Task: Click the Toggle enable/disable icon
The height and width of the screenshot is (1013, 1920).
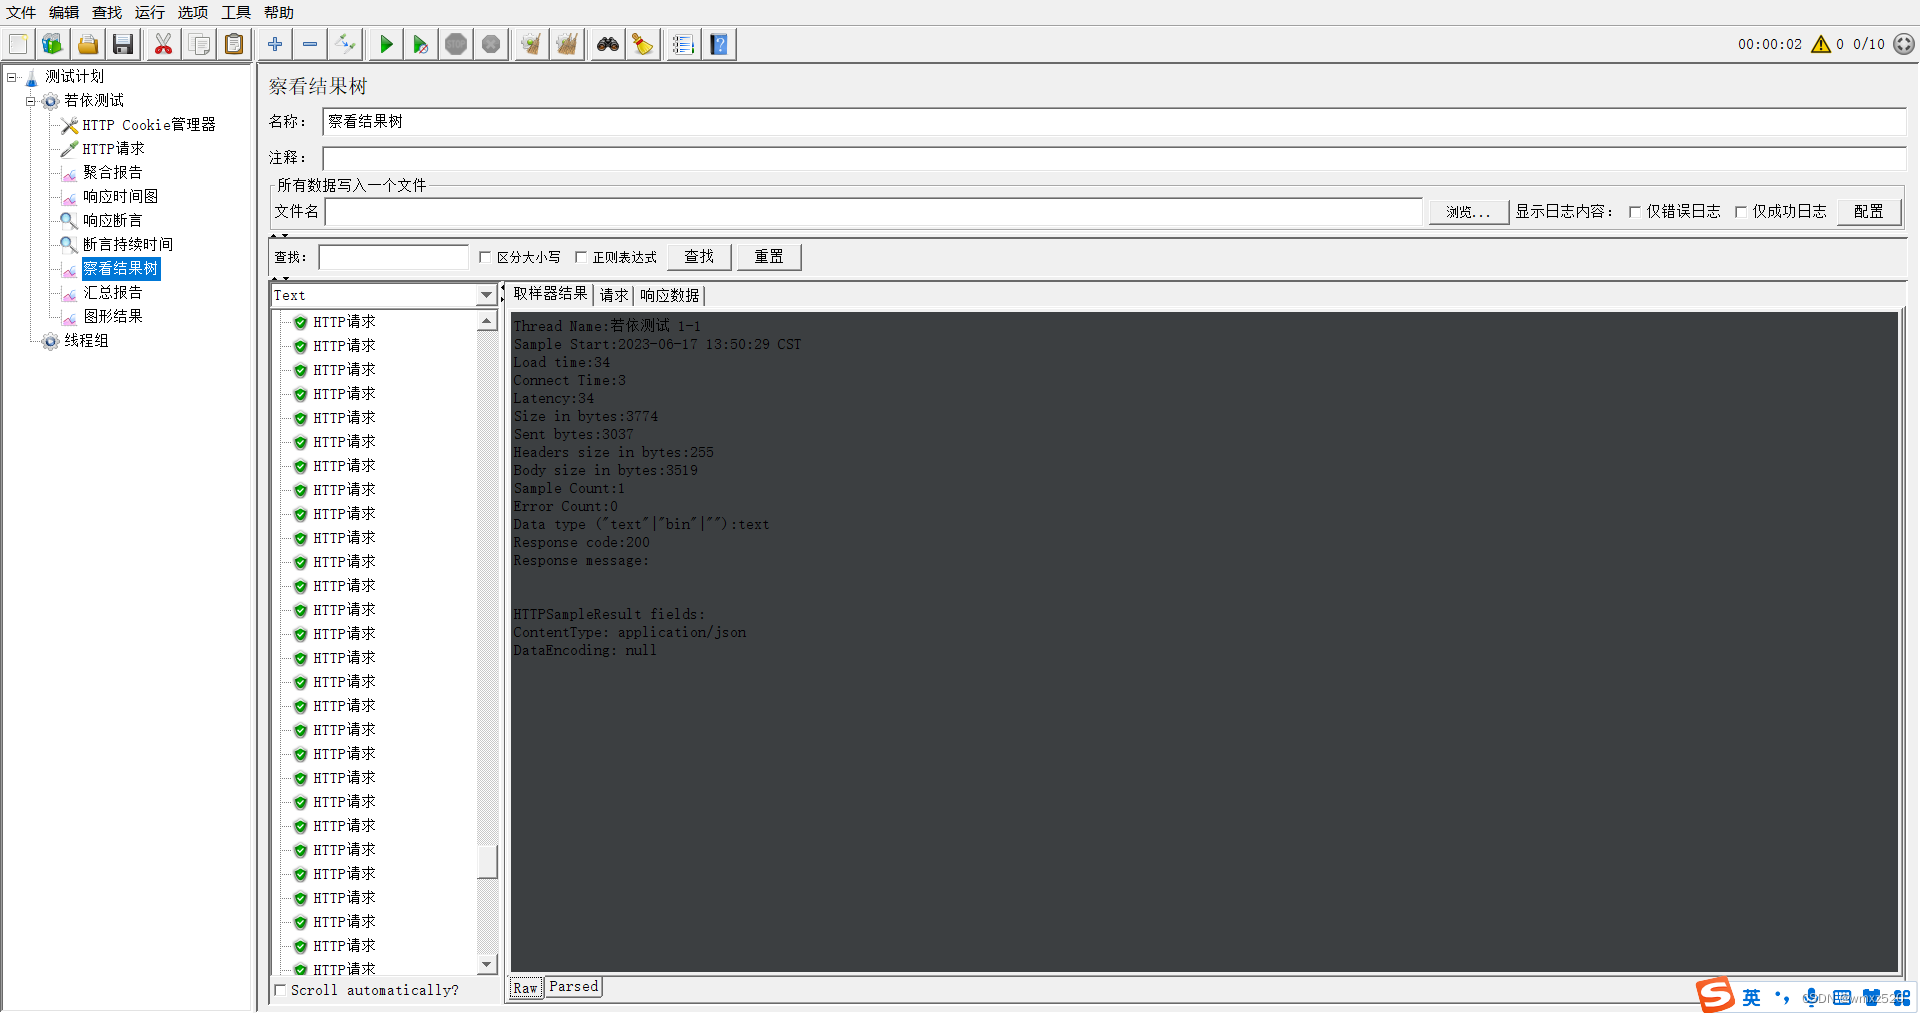Action: click(x=345, y=44)
